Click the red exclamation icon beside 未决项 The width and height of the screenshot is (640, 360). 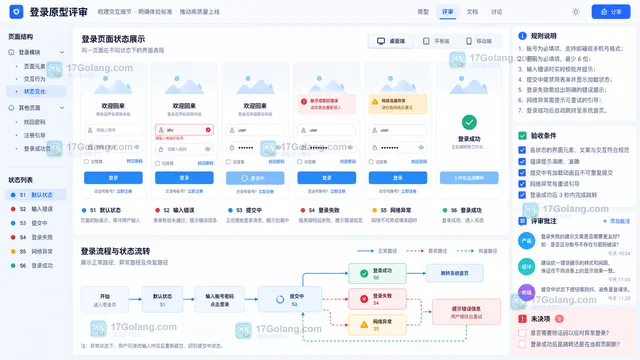(x=522, y=319)
